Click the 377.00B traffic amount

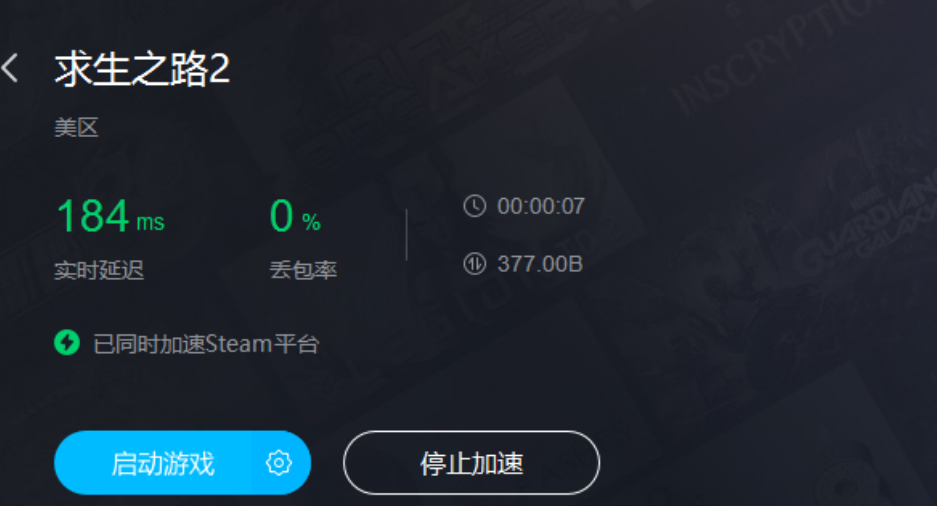point(540,263)
